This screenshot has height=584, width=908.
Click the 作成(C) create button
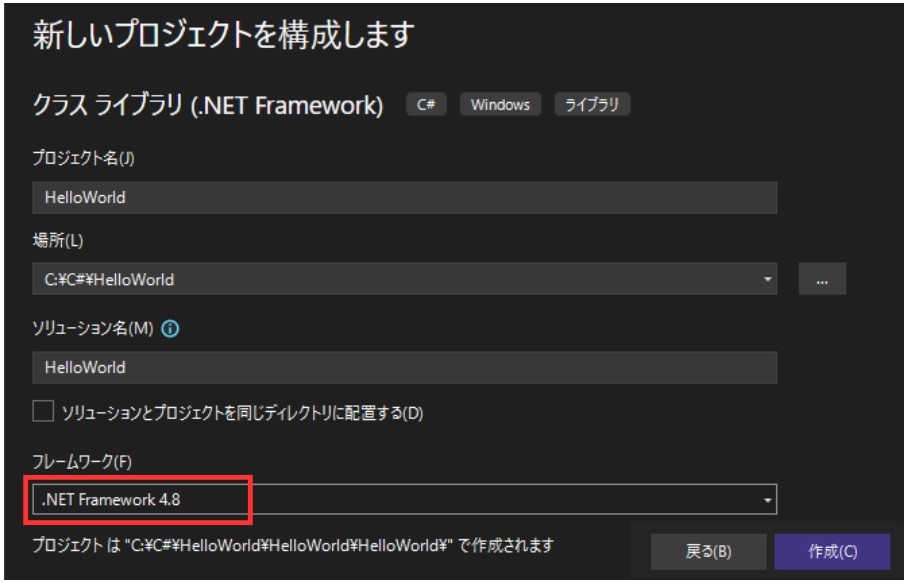[x=832, y=552]
